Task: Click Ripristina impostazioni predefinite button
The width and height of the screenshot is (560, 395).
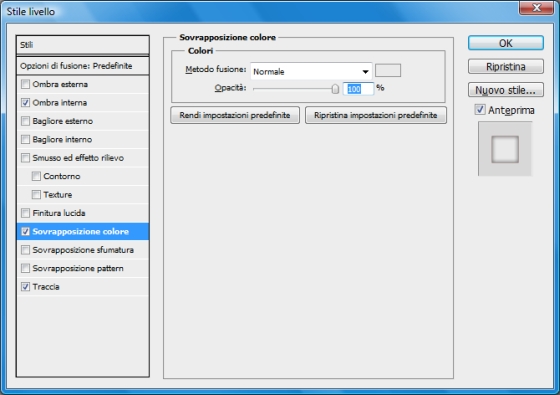Action: [376, 115]
